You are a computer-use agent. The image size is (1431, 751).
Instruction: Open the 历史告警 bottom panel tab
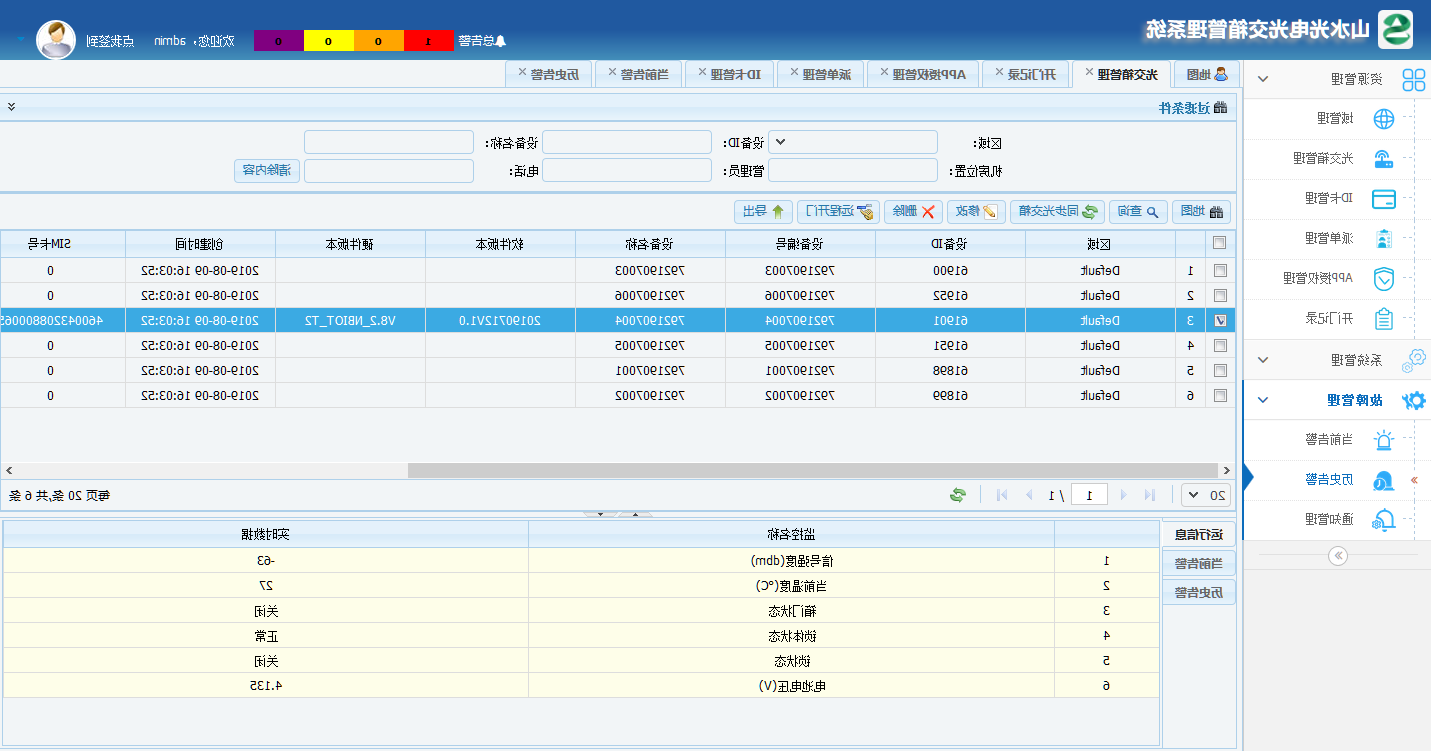(x=1200, y=592)
